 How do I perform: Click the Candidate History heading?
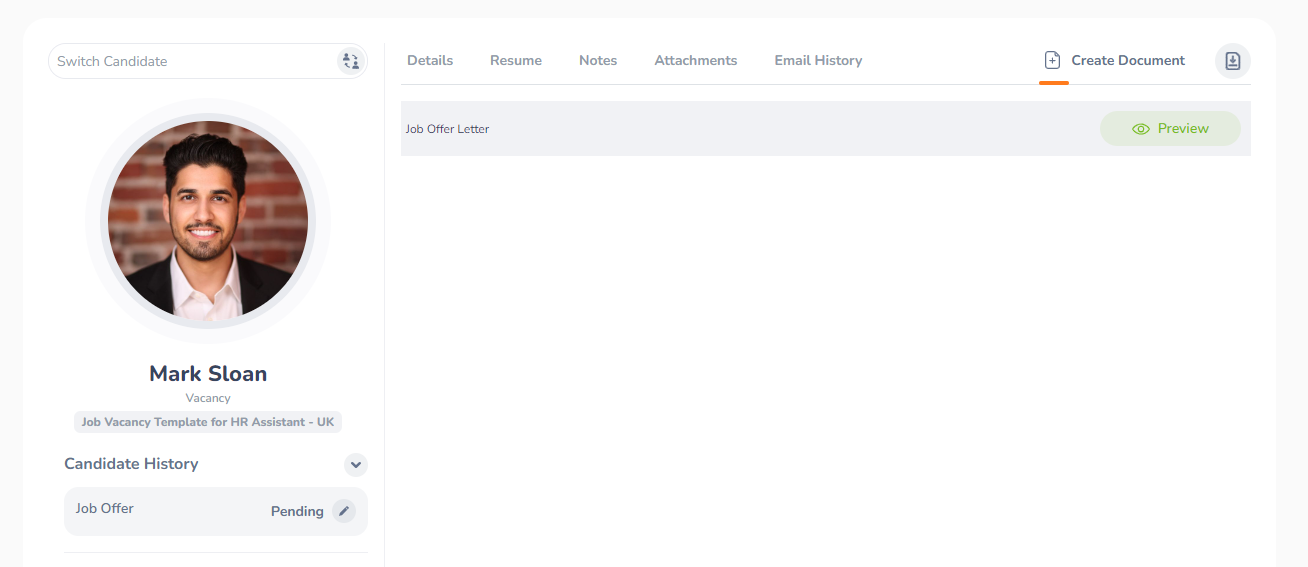point(131,464)
